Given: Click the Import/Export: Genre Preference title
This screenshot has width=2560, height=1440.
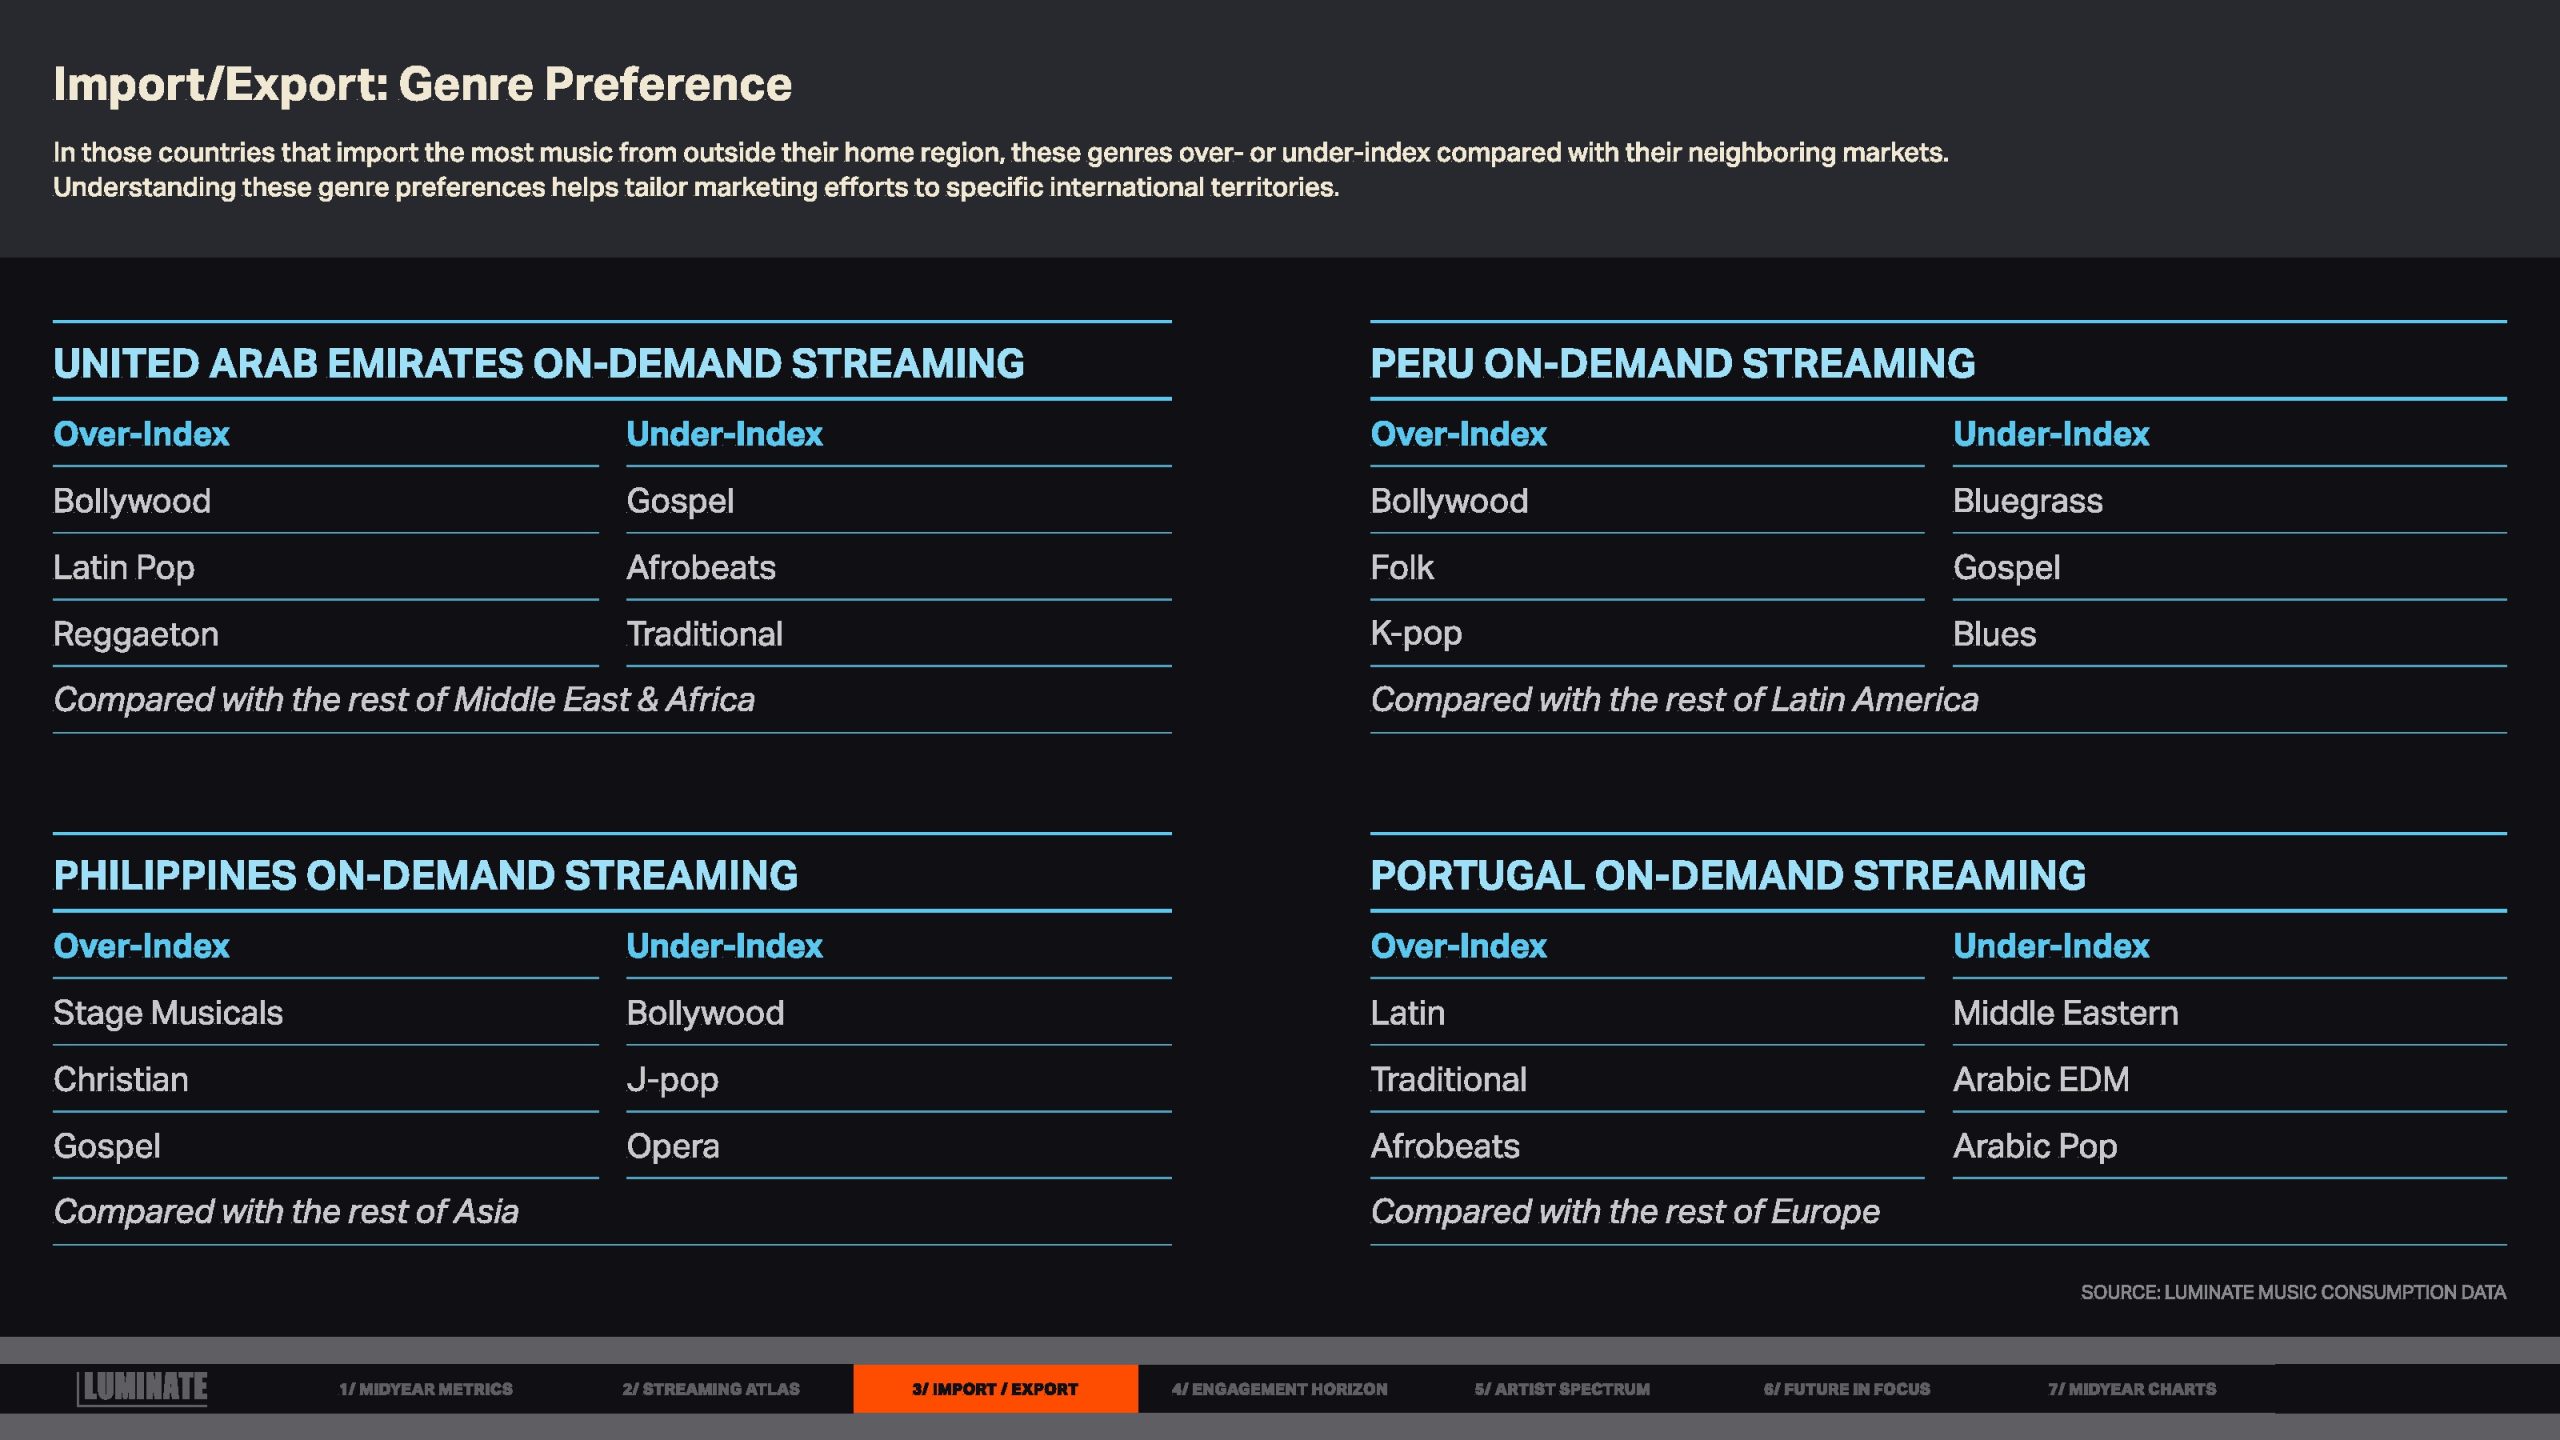Looking at the screenshot, I should pos(422,84).
